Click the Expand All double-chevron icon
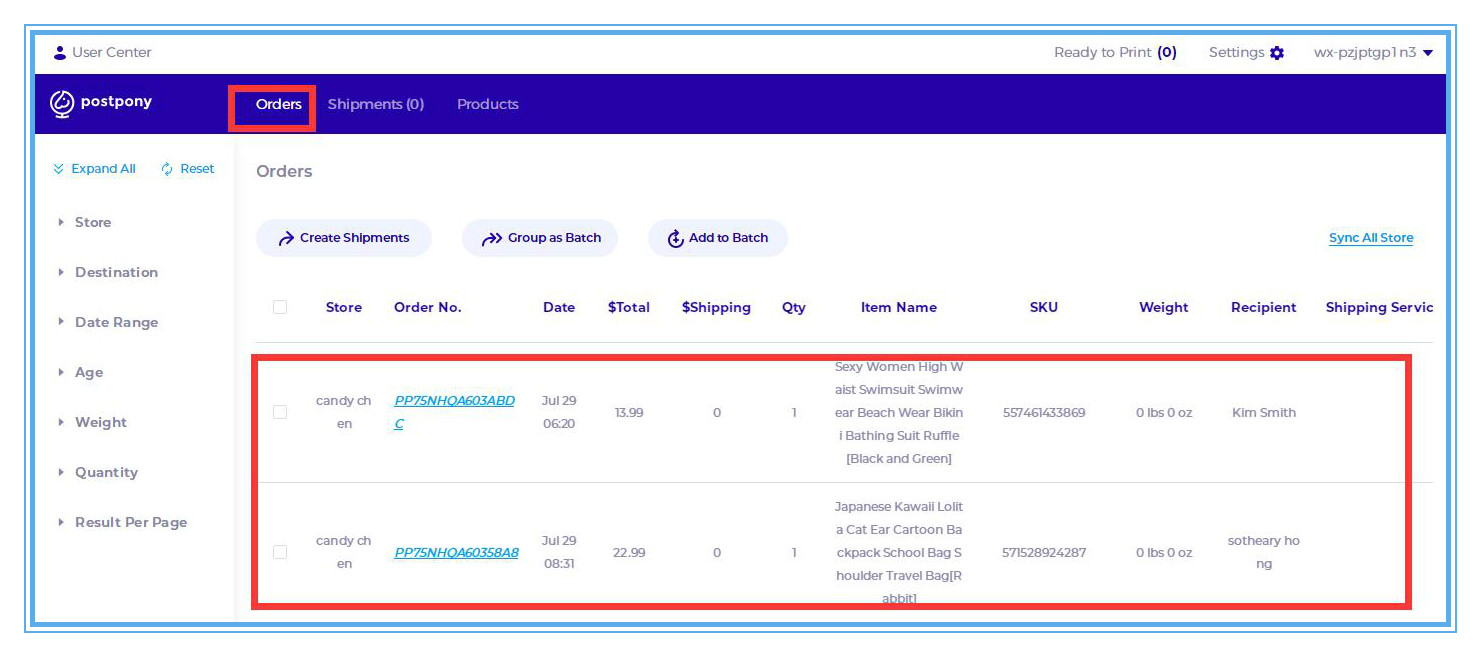 point(59,168)
